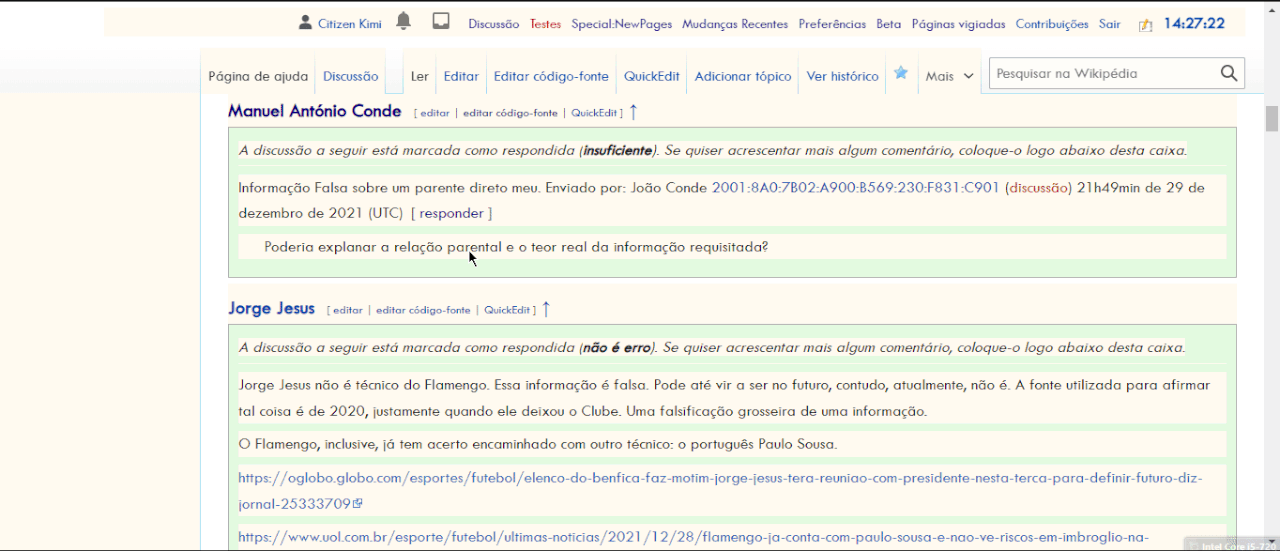Viewport: 1280px width, 551px height.
Task: Open Citizen Kimi user page
Action: (349, 24)
